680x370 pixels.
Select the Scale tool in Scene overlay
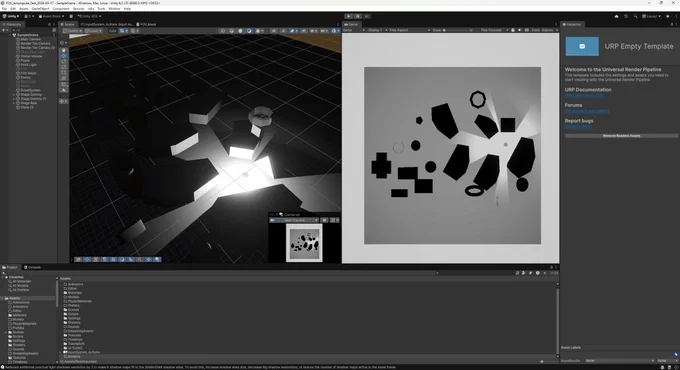64,67
